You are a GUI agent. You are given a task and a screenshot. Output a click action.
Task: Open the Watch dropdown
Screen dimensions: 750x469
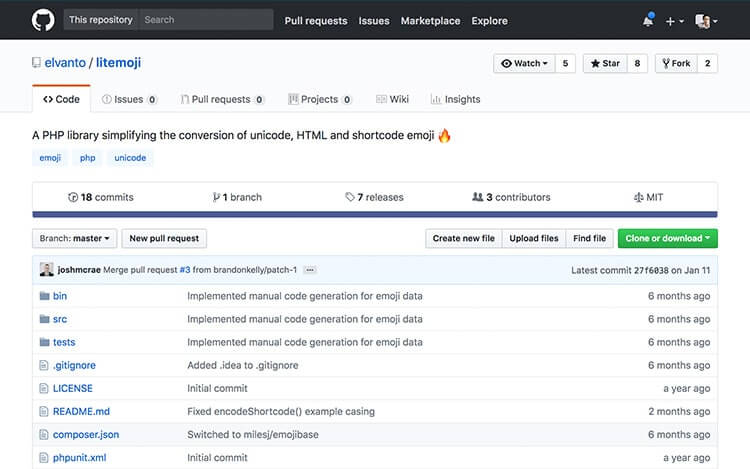click(524, 63)
